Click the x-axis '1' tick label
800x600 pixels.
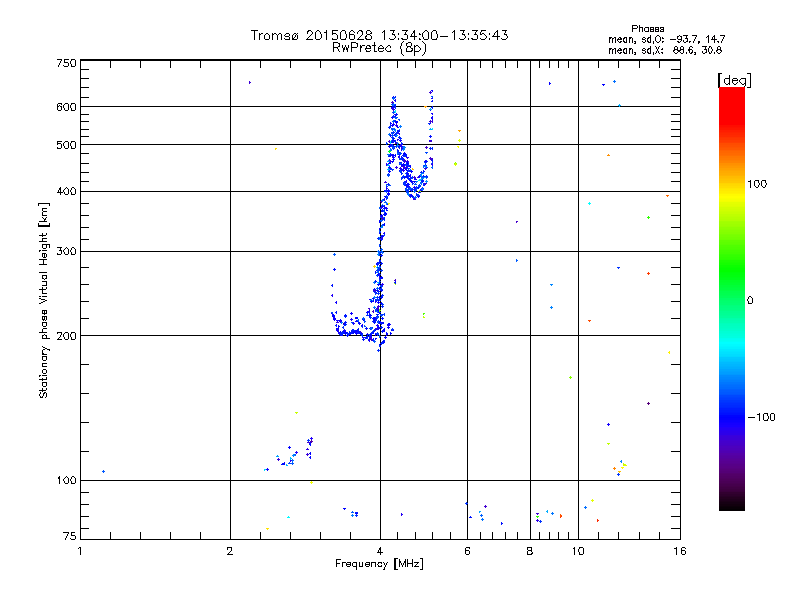coord(80,551)
